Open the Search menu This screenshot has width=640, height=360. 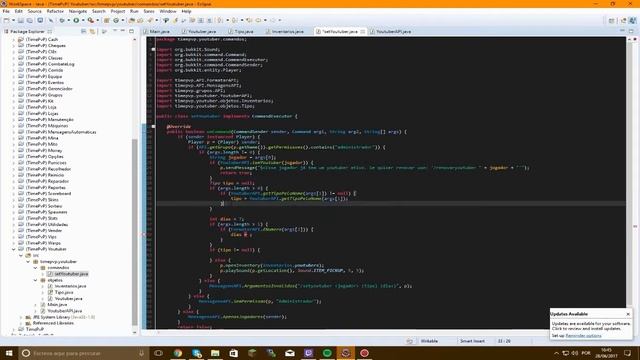point(98,11)
